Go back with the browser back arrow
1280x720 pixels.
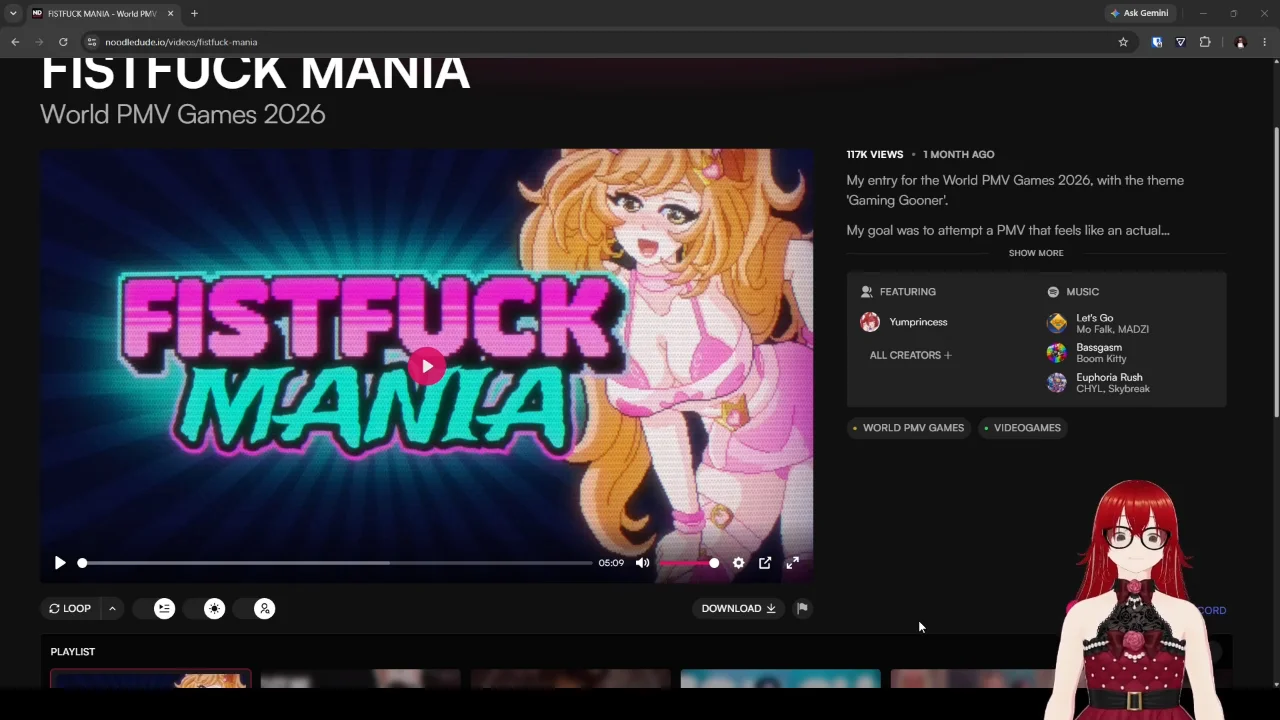click(x=15, y=42)
